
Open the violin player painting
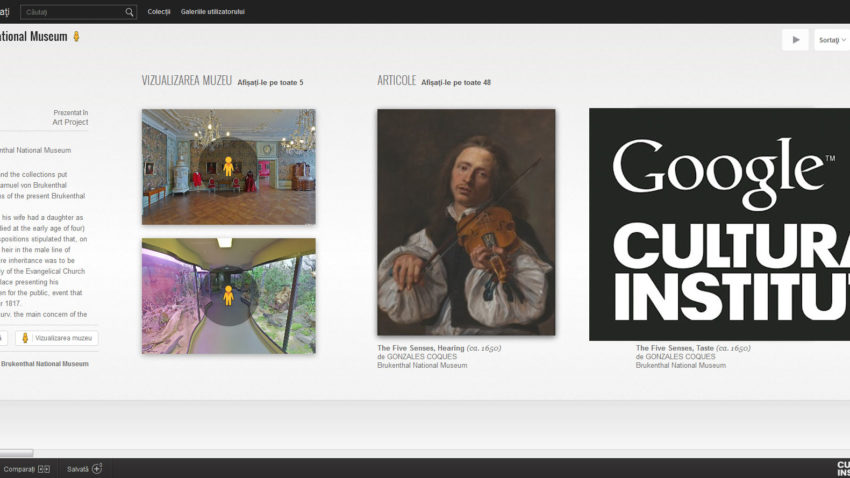tap(466, 222)
